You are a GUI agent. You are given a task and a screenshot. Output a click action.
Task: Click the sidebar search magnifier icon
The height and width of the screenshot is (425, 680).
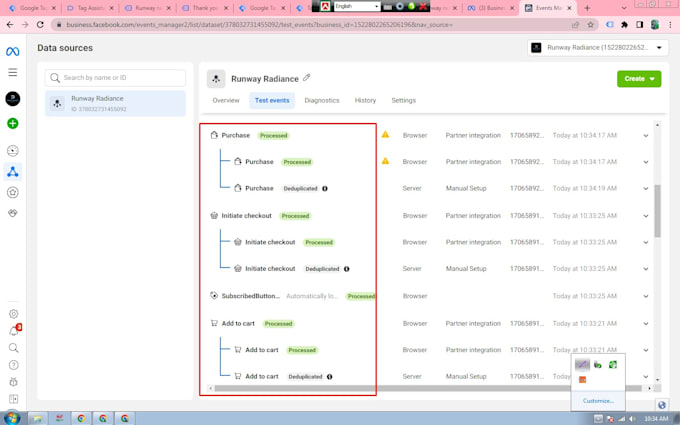click(x=13, y=348)
